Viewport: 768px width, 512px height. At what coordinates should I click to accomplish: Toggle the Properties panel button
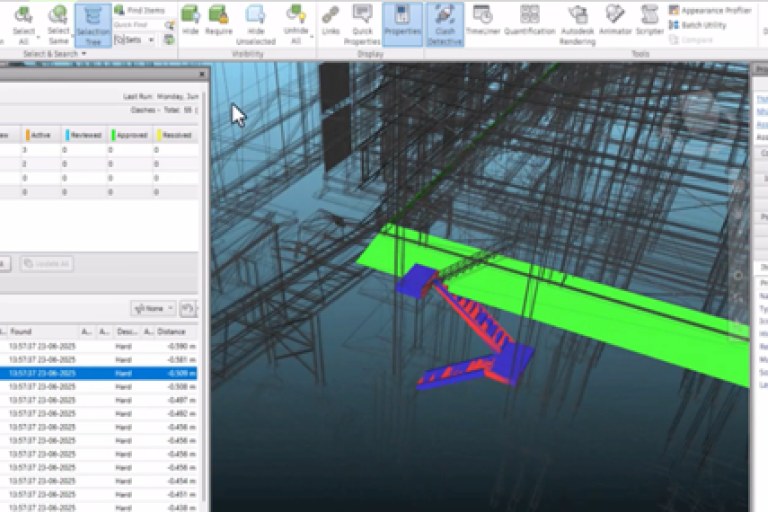tap(402, 22)
